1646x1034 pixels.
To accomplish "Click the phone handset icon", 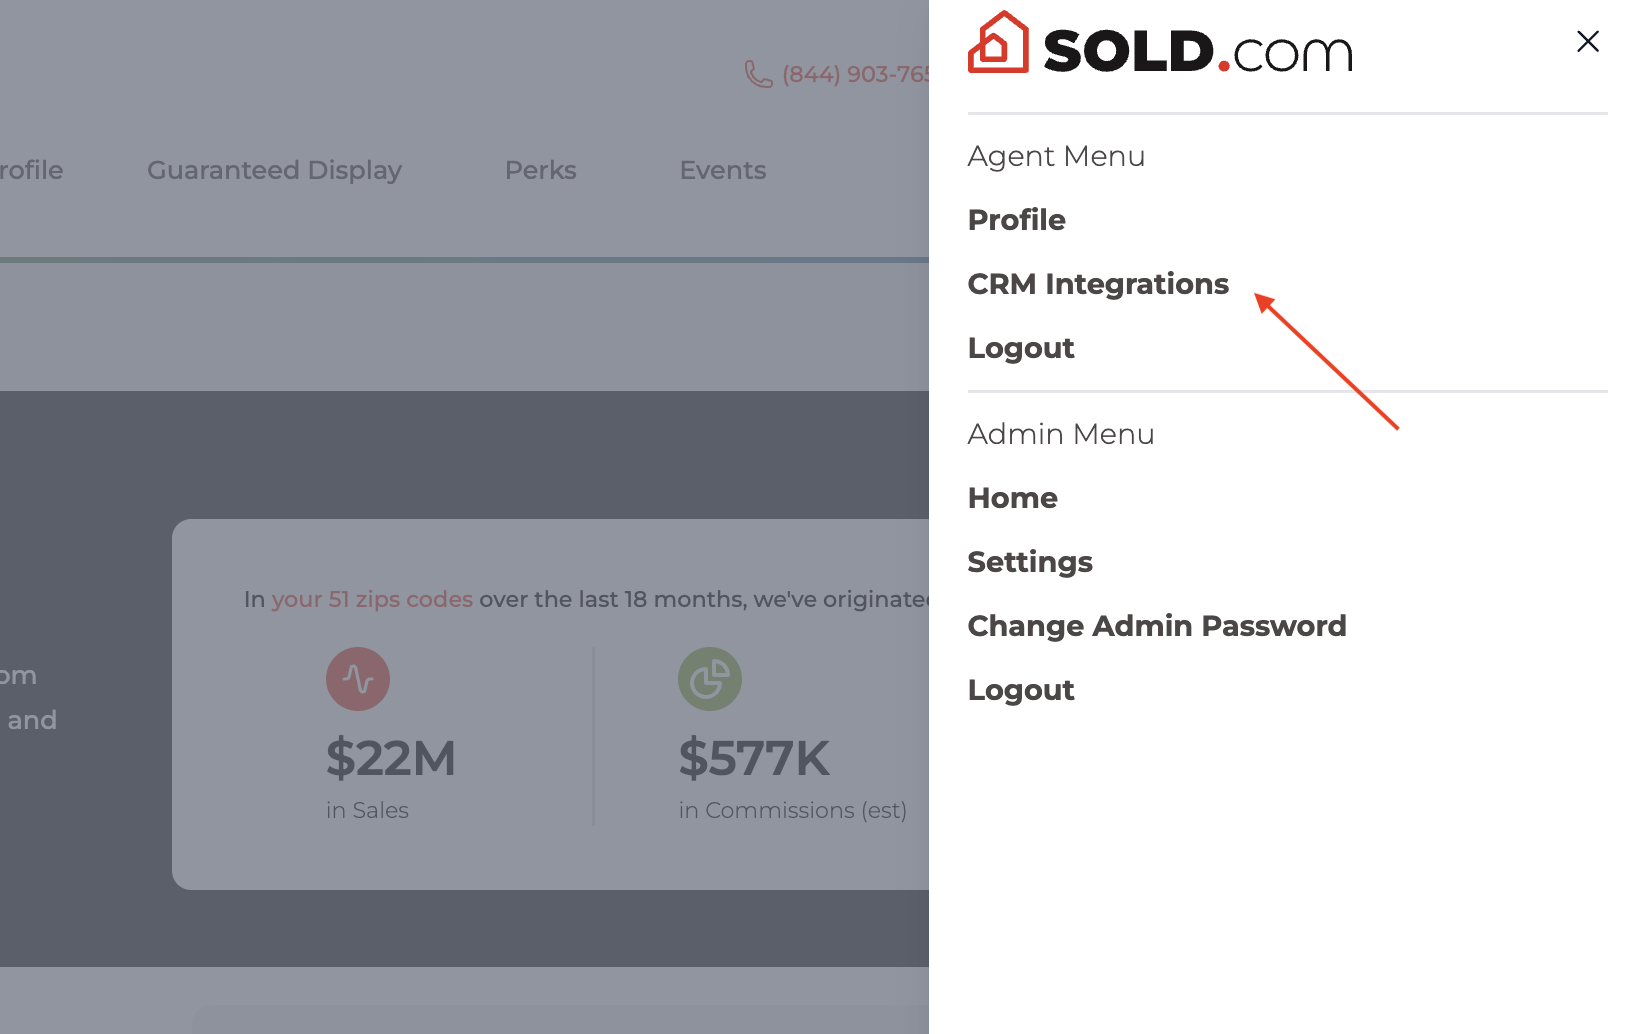I will (758, 74).
